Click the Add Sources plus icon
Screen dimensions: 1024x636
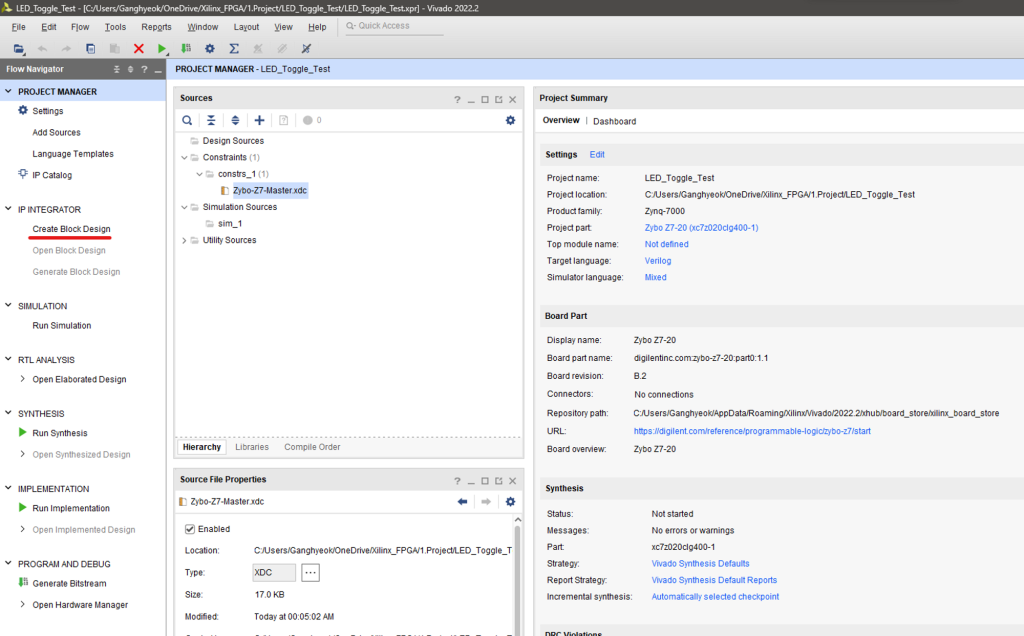click(259, 120)
